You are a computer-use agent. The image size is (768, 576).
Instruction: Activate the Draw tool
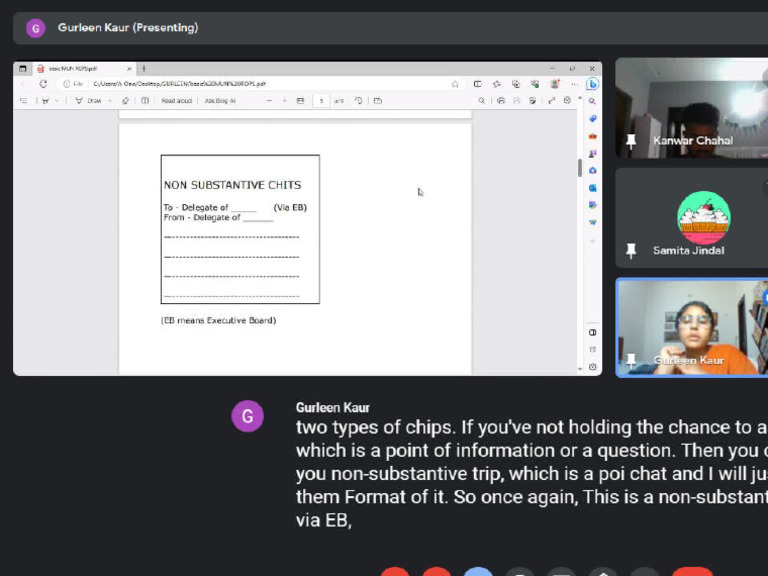(x=88, y=100)
